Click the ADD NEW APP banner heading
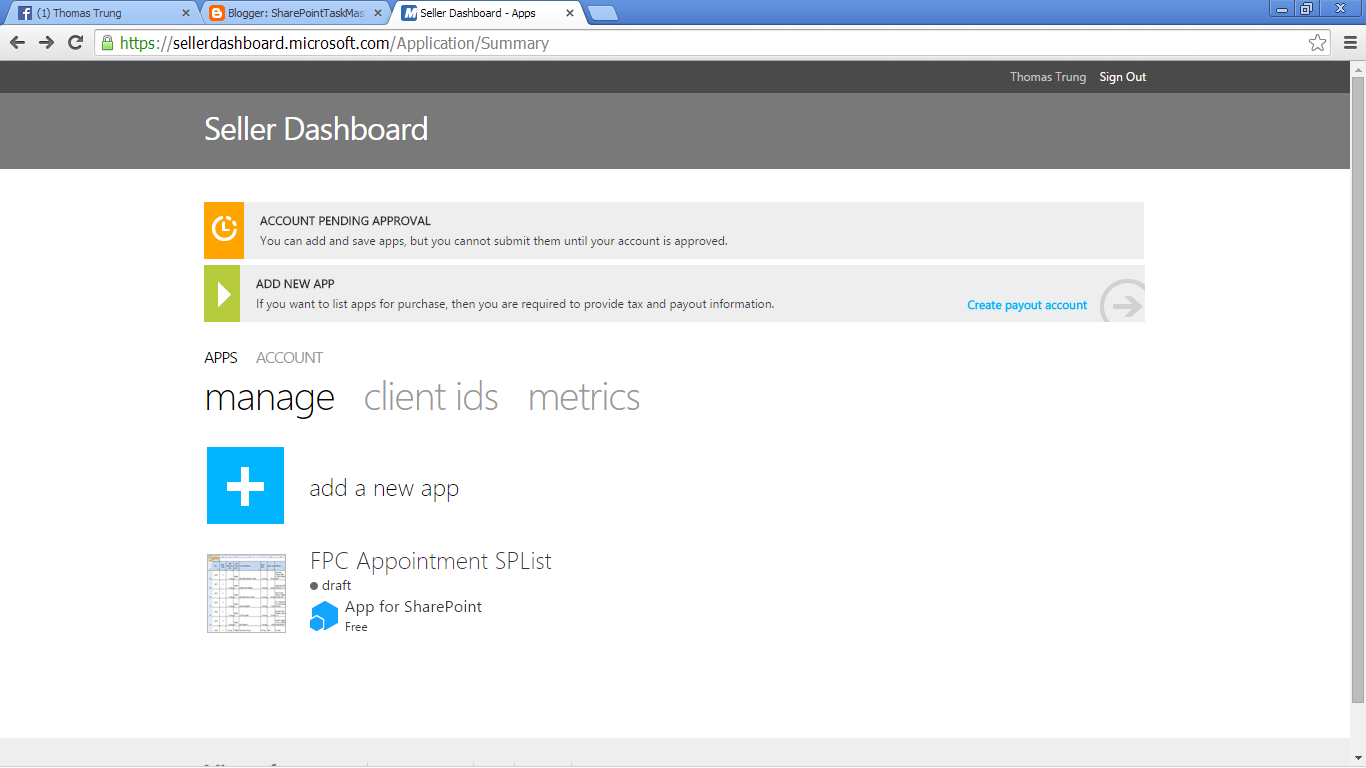Image resolution: width=1366 pixels, height=768 pixels. click(x=295, y=284)
